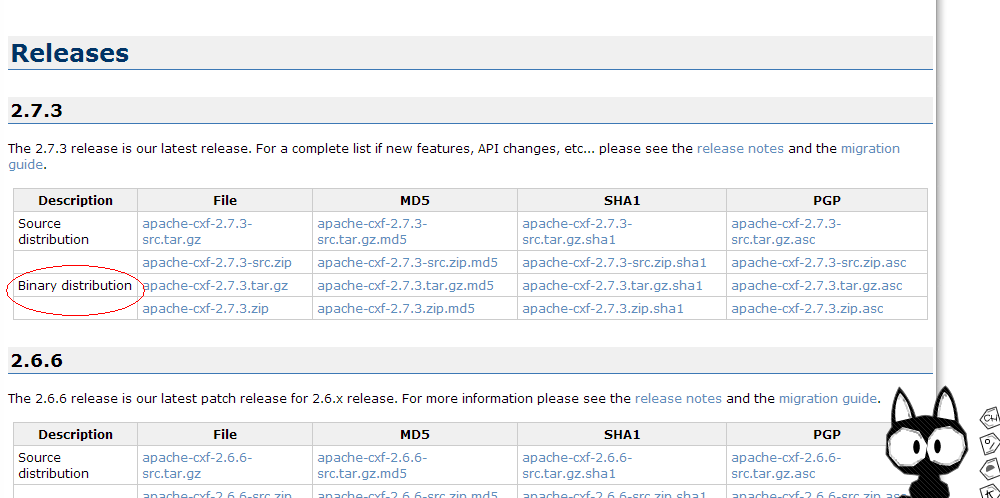
Task: Click Description header in 2.7.3 table
Action: point(75,200)
